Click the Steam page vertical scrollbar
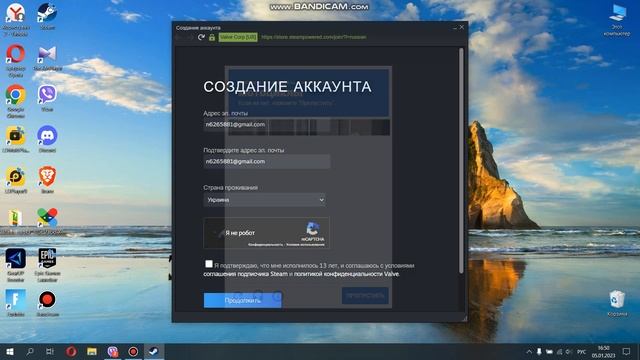Screen dimensions: 640x360 click(461, 161)
